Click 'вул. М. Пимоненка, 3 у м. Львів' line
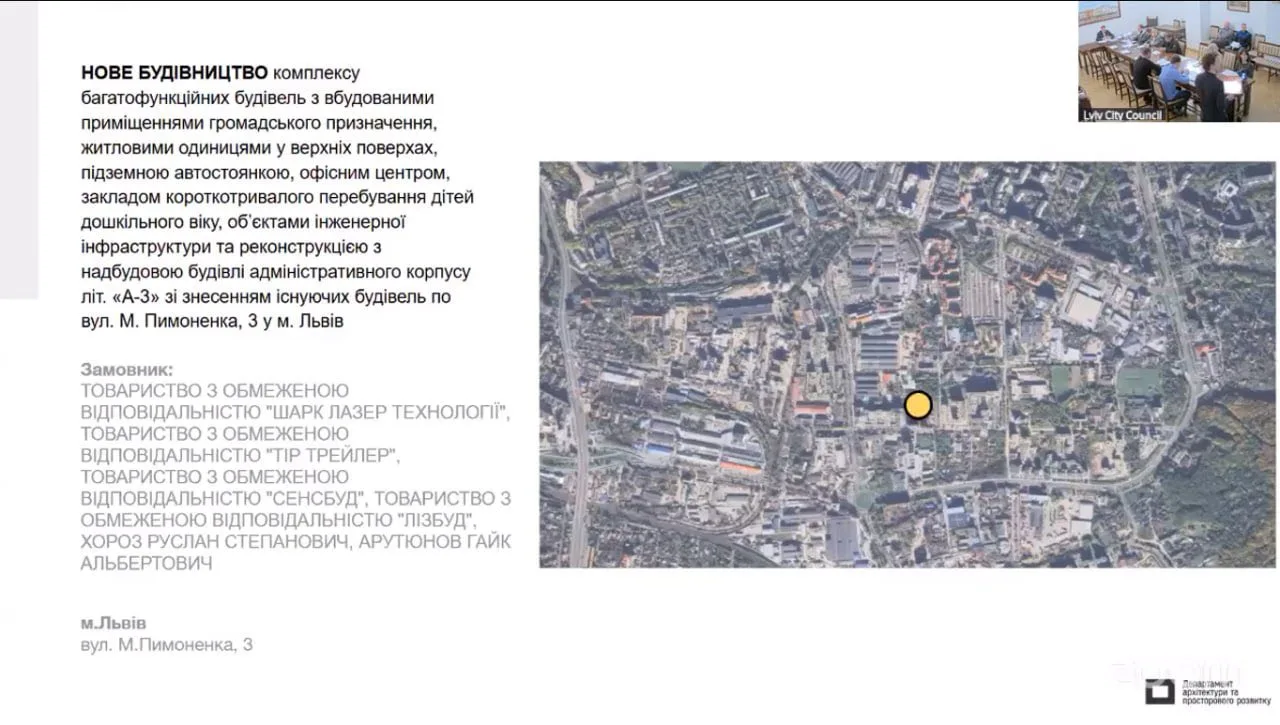This screenshot has height=725, width=1280. (212, 322)
